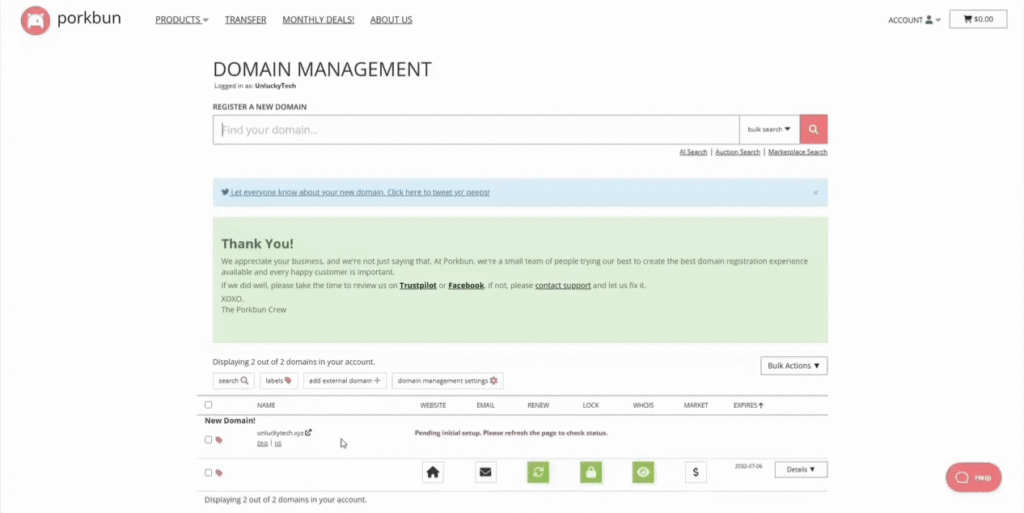Open email settings via the envelope icon
1024x513 pixels.
[x=486, y=472]
